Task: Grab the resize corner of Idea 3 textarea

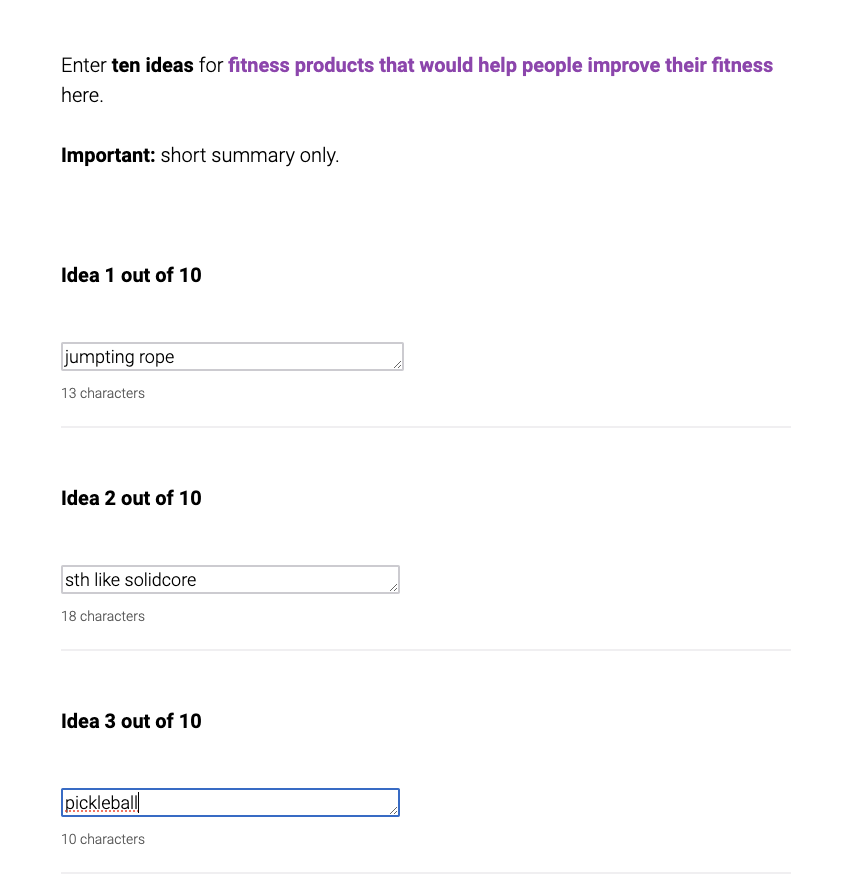Action: pyautogui.click(x=394, y=811)
